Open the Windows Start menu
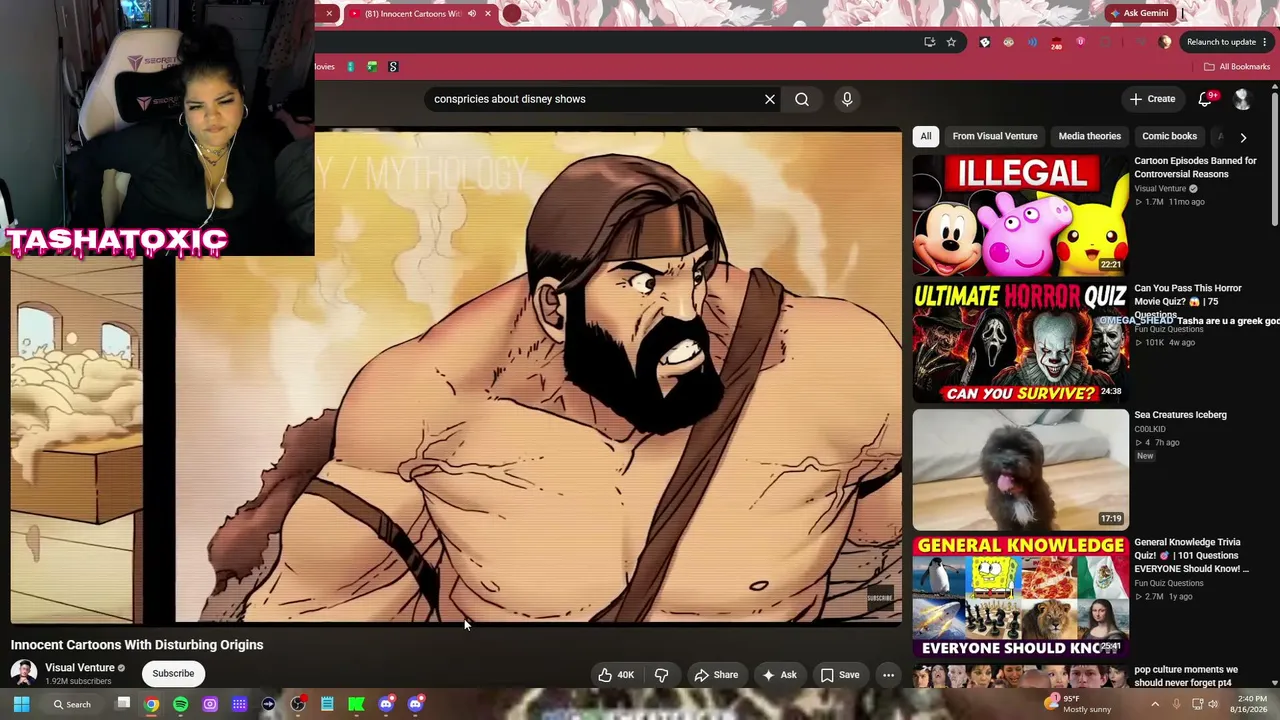Screen dimensions: 1280x720 [x=21, y=704]
